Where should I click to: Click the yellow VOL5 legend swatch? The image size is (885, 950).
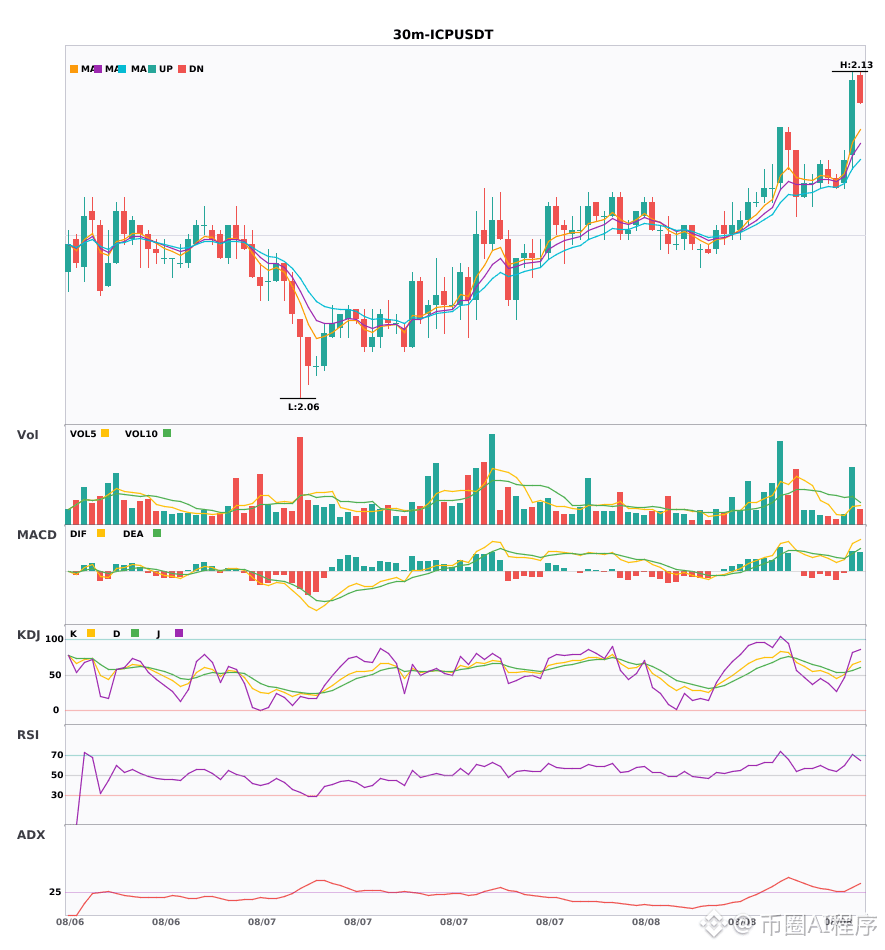[x=105, y=433]
